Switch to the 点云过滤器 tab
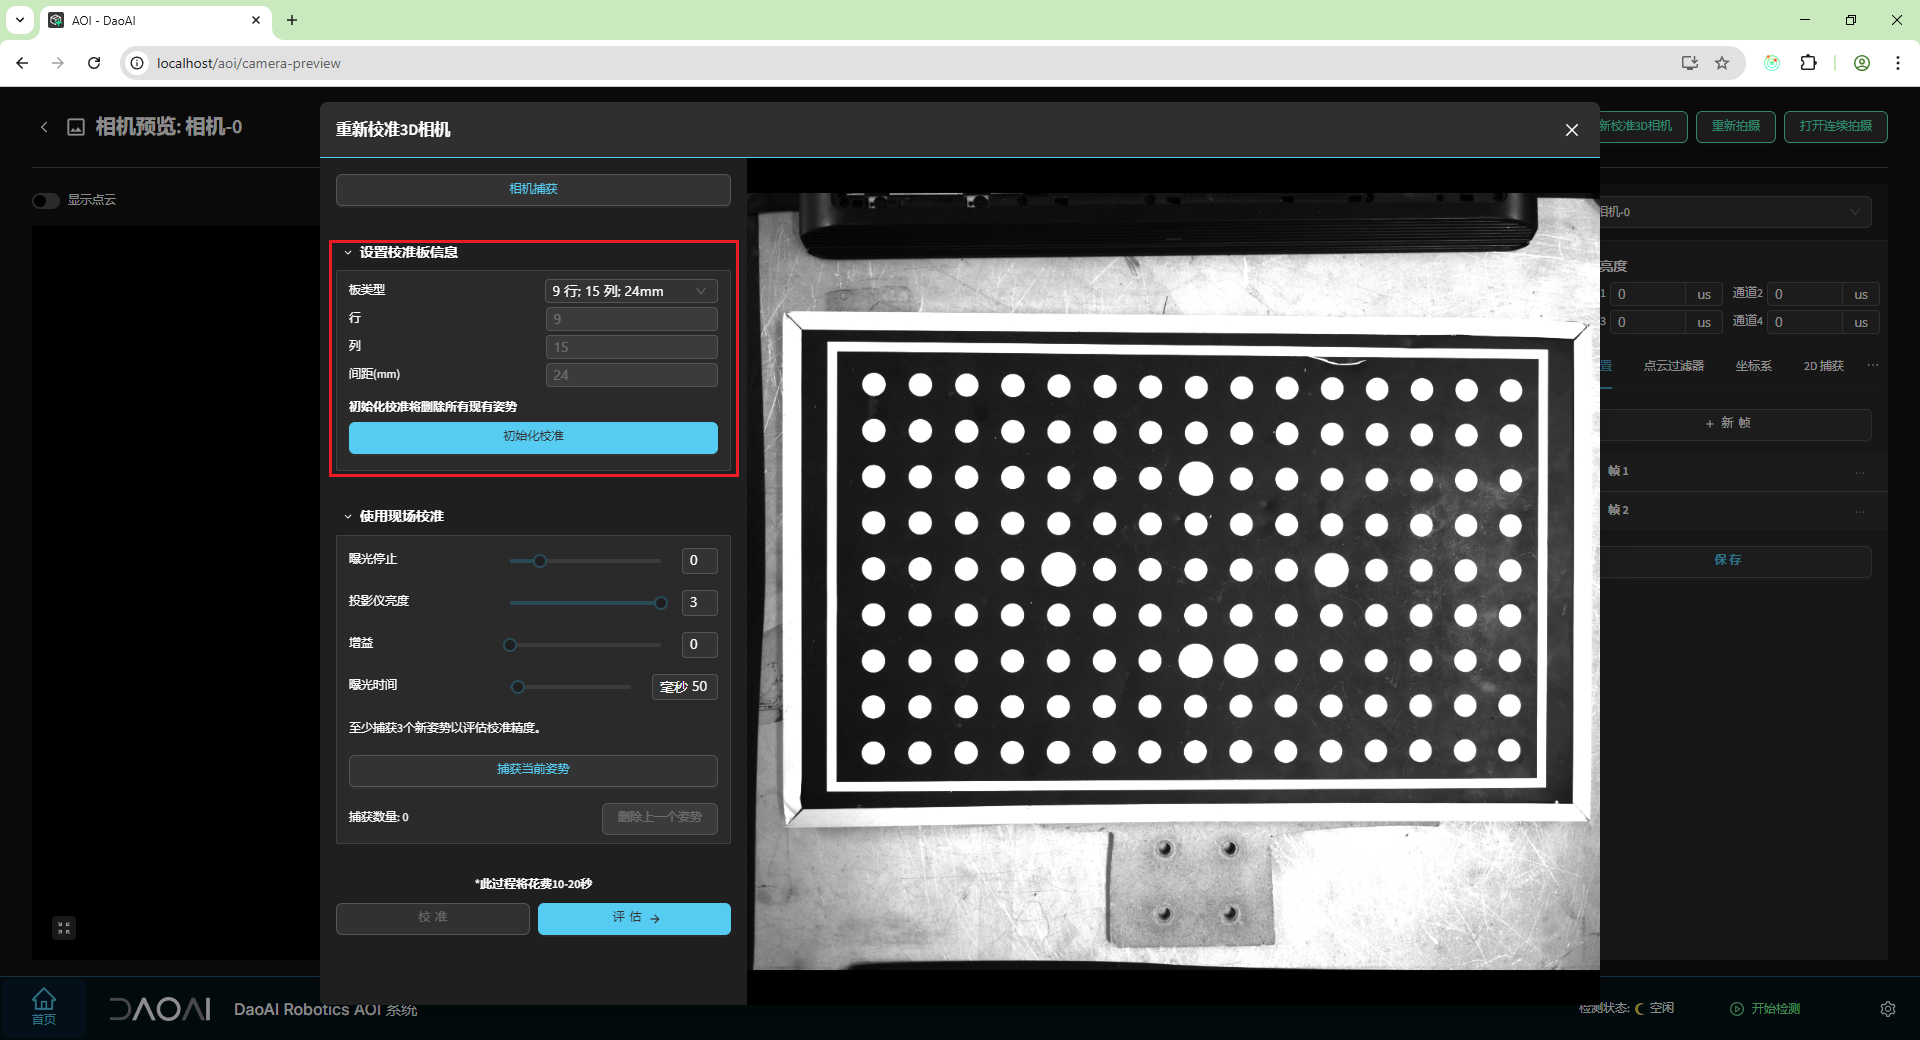The width and height of the screenshot is (1920, 1040). point(1674,366)
